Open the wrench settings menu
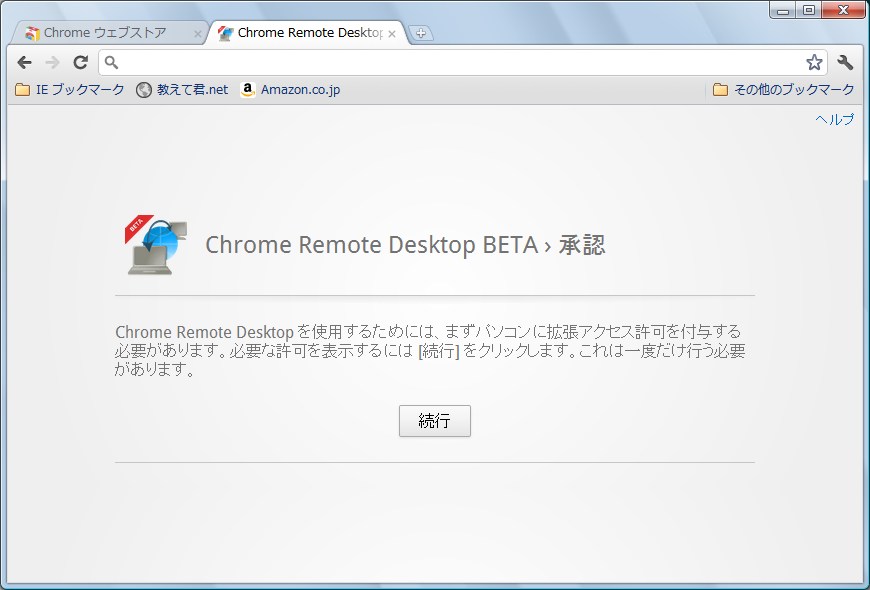The width and height of the screenshot is (870, 590). coord(845,62)
